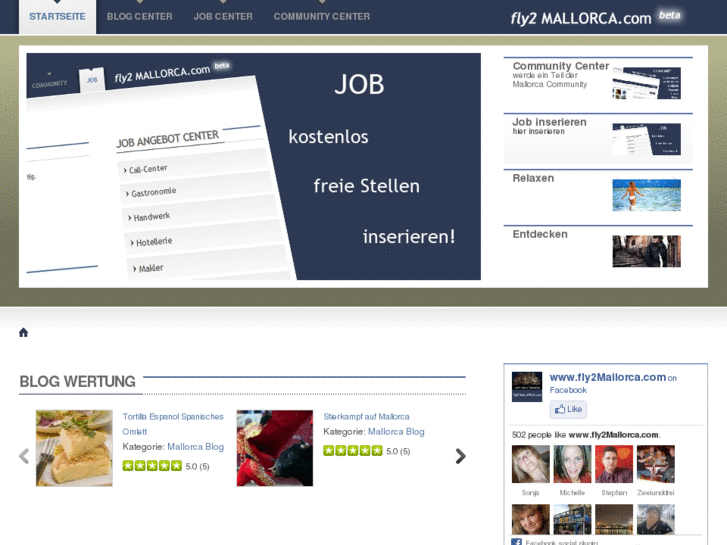
Task: Click the Facebook social plugin icon
Action: 517,542
